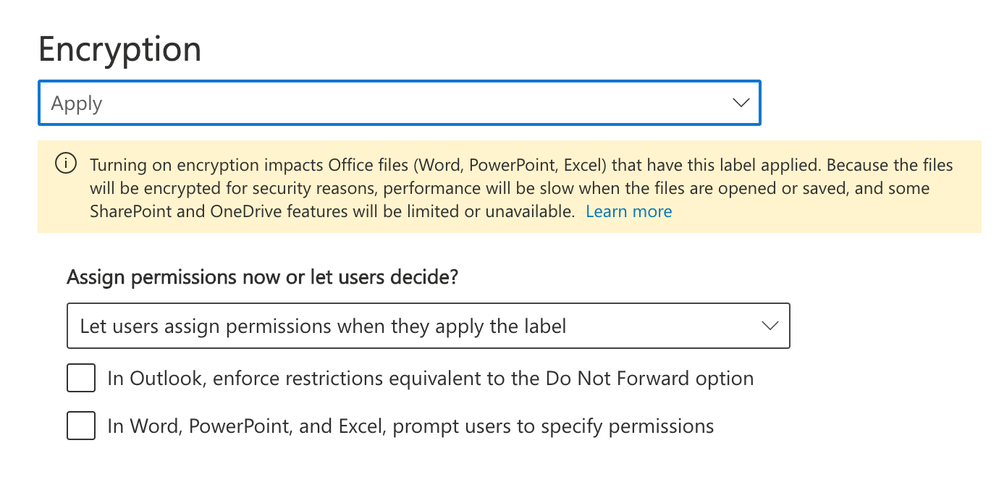Image resolution: width=999 pixels, height=482 pixels.
Task: Check the Word, PowerPoint, and Excel prompt box
Action: (x=81, y=426)
